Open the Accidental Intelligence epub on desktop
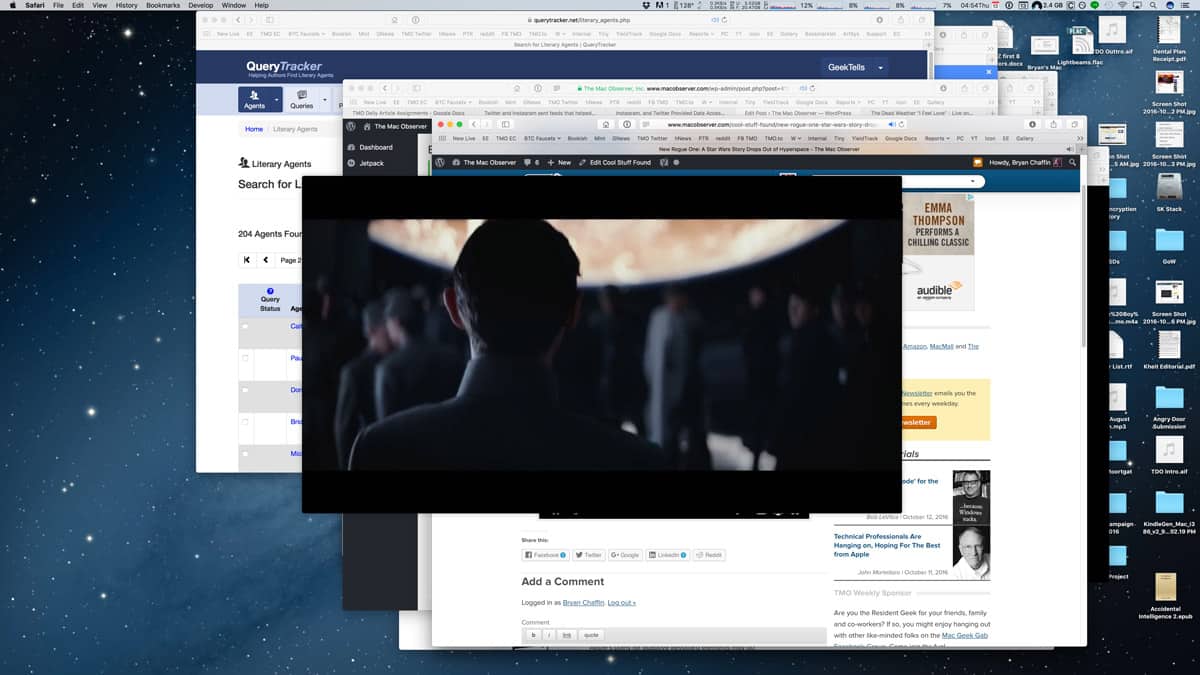 point(1164,587)
